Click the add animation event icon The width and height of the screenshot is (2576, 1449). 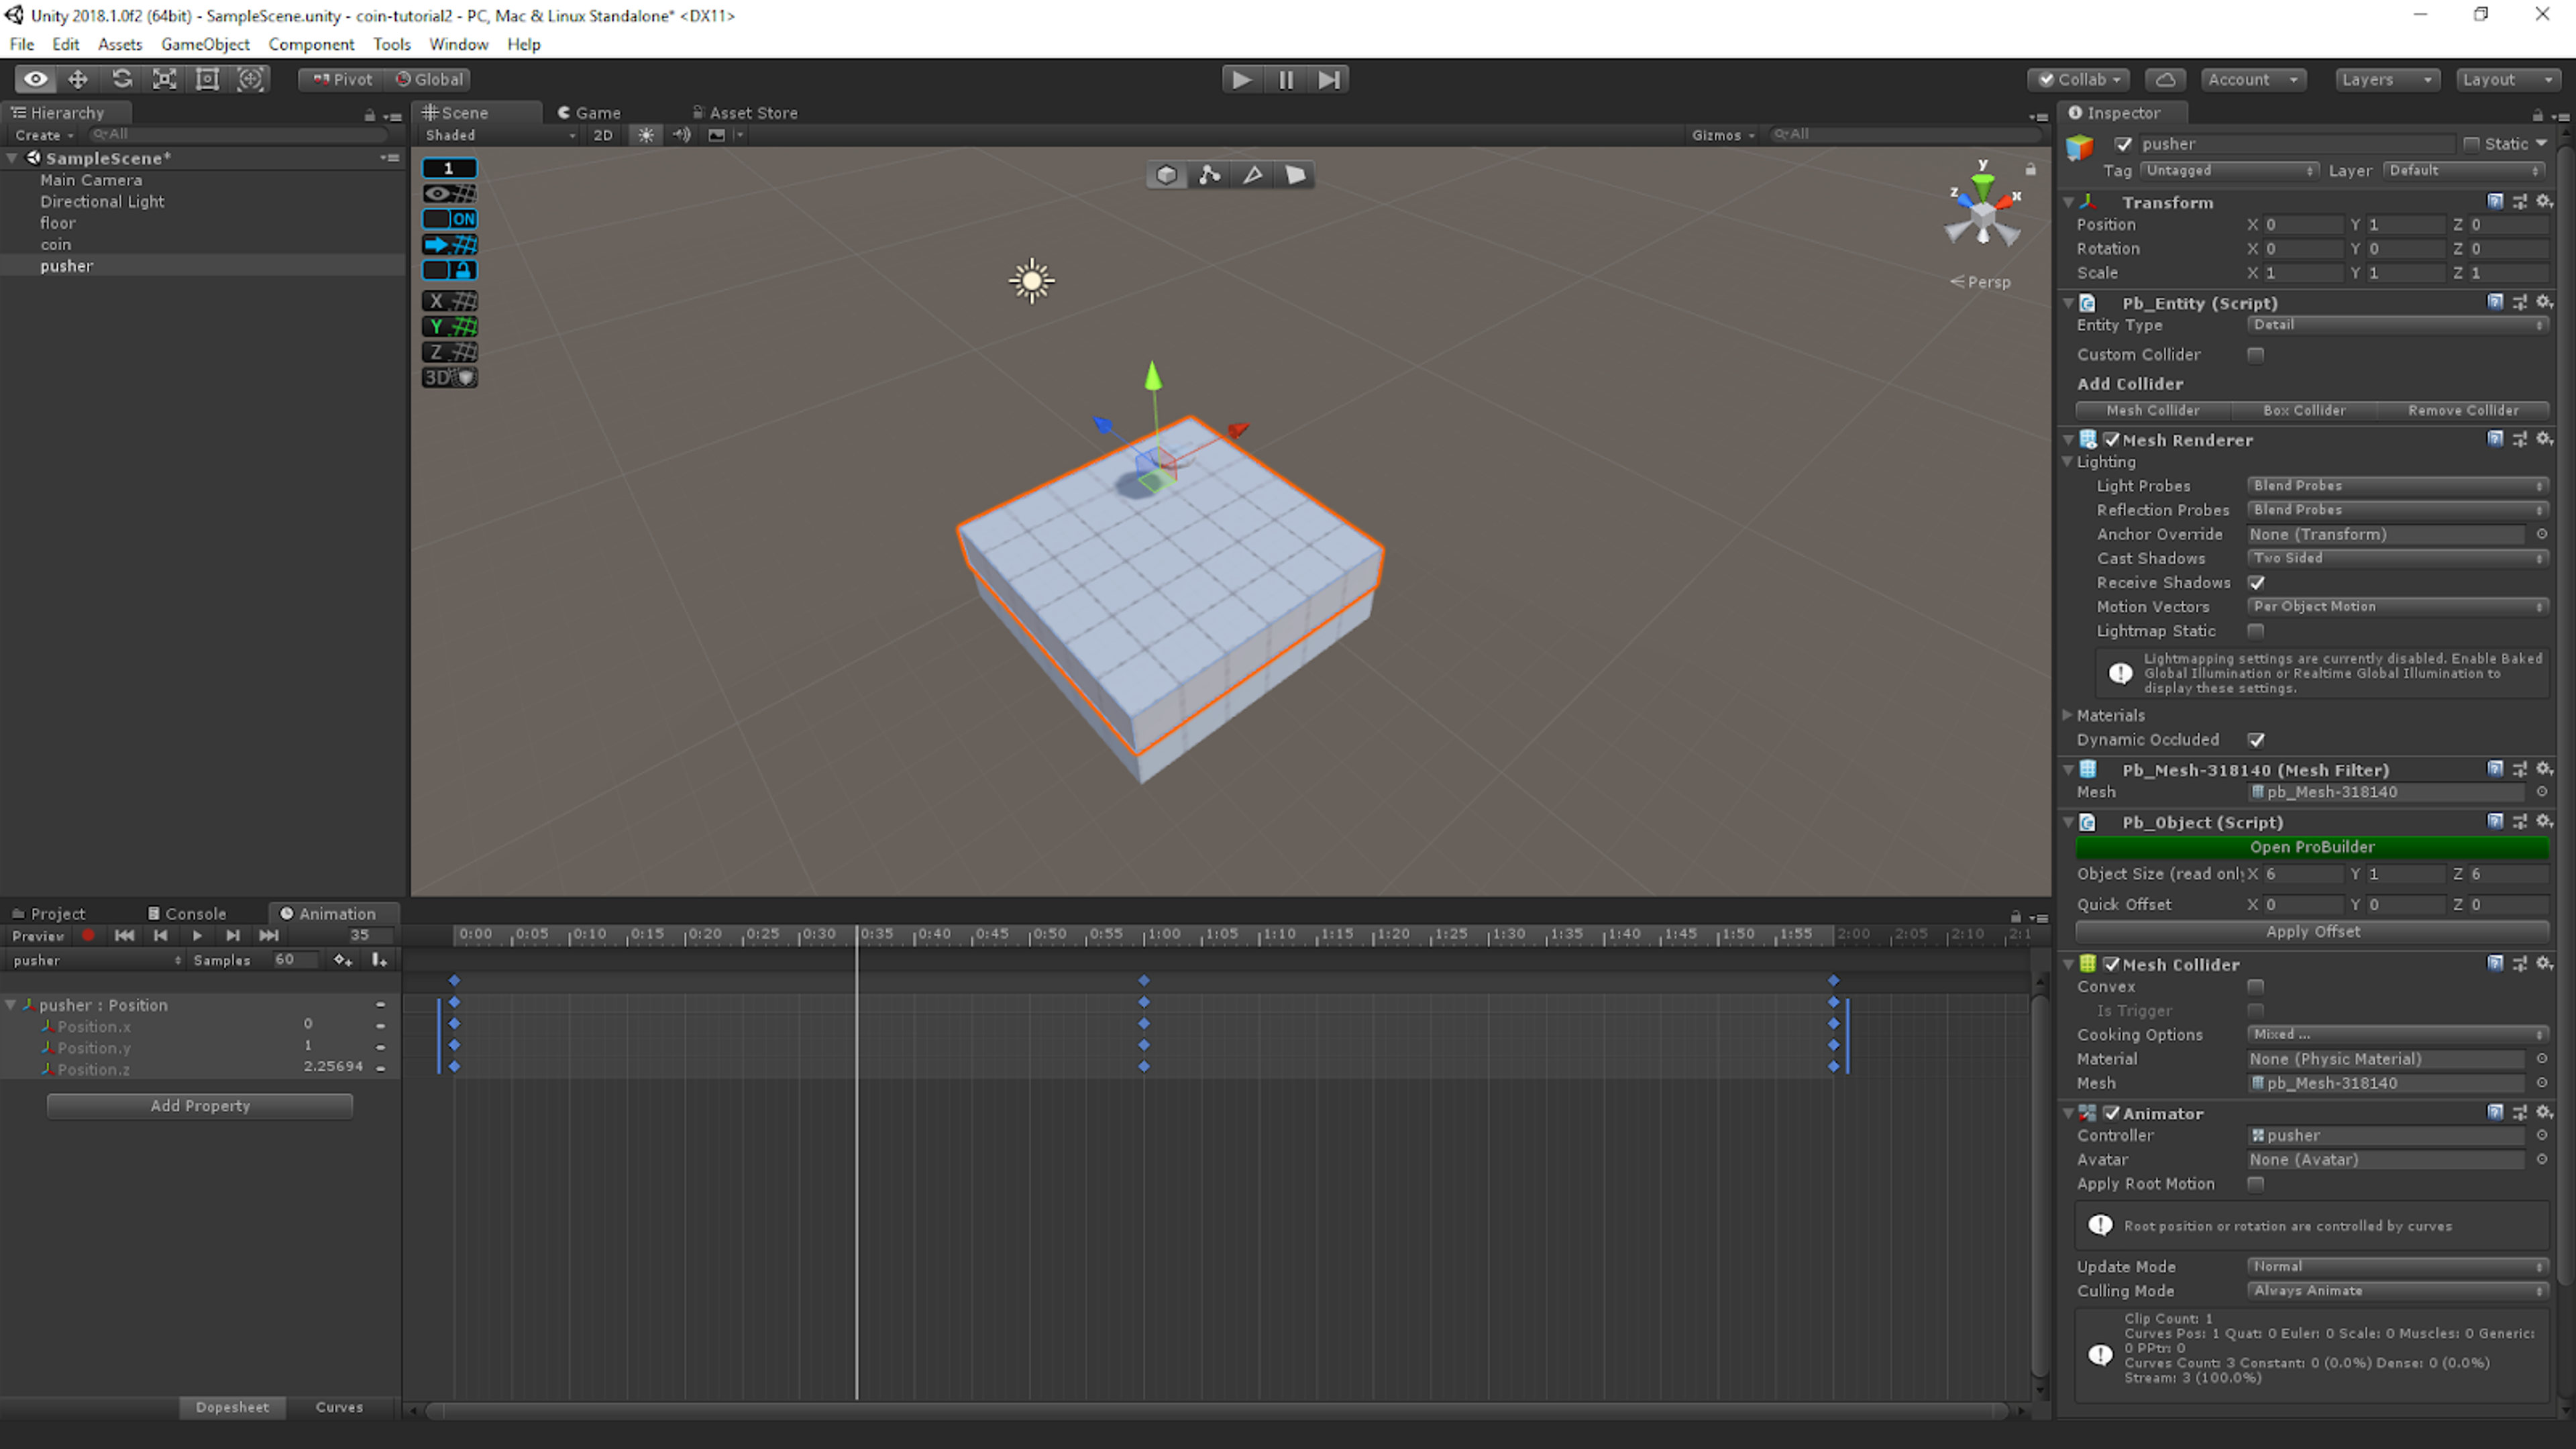[379, 960]
